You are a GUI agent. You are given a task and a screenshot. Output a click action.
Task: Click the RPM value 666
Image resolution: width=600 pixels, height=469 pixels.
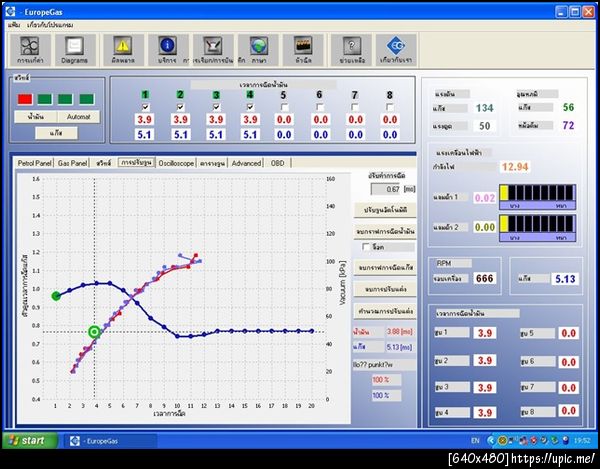[x=484, y=278]
